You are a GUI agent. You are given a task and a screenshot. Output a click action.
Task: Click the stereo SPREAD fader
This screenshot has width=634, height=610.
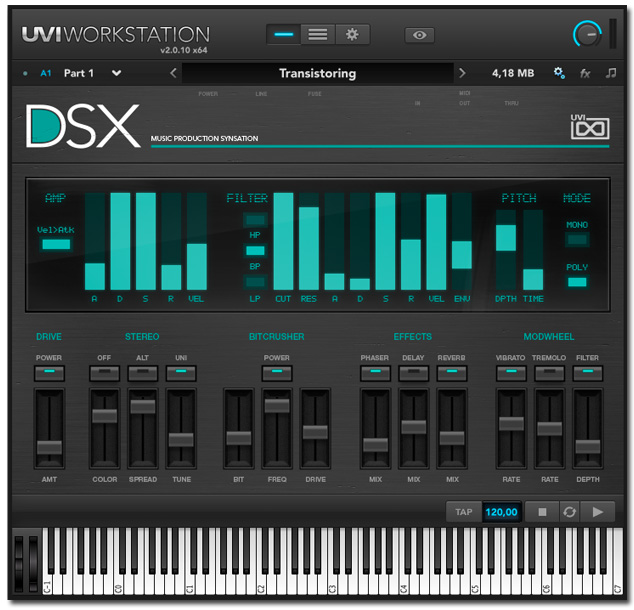pos(143,407)
